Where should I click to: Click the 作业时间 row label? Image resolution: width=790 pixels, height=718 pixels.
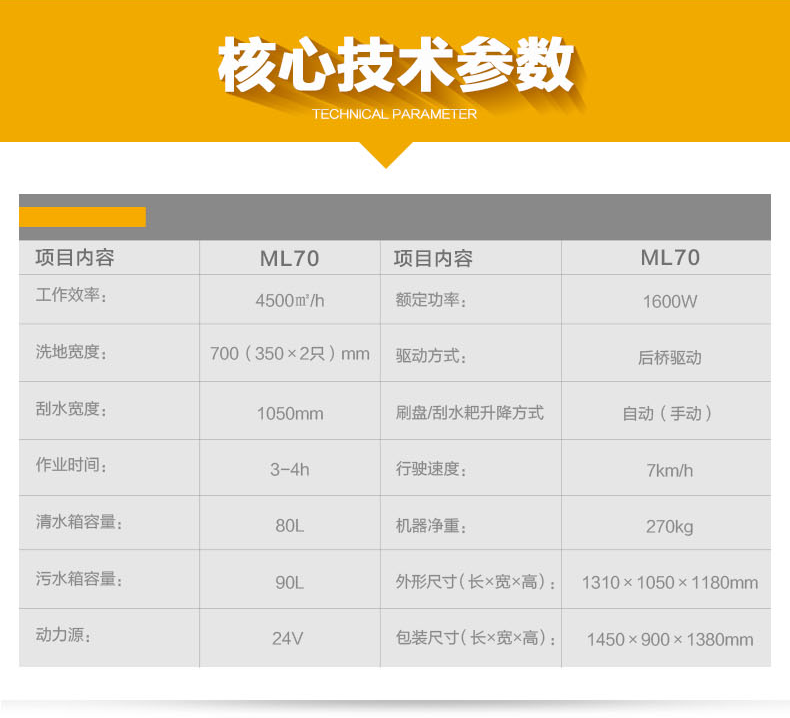pyautogui.click(x=71, y=466)
